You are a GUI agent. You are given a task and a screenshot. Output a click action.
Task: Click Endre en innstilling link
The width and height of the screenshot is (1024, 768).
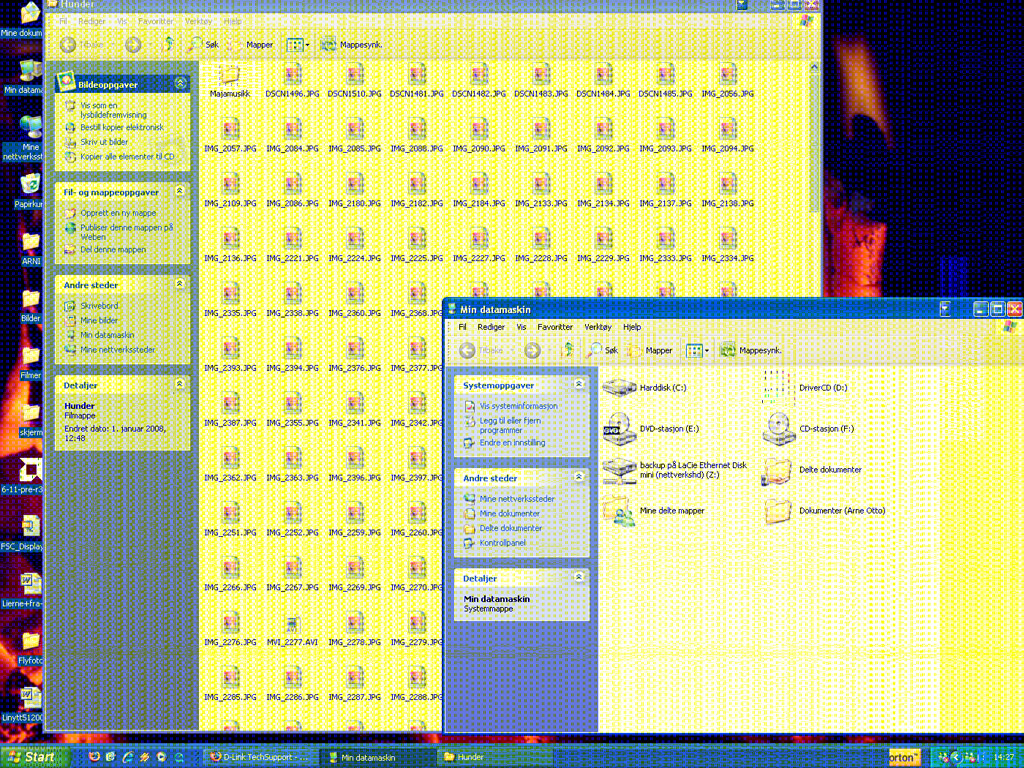tap(513, 443)
